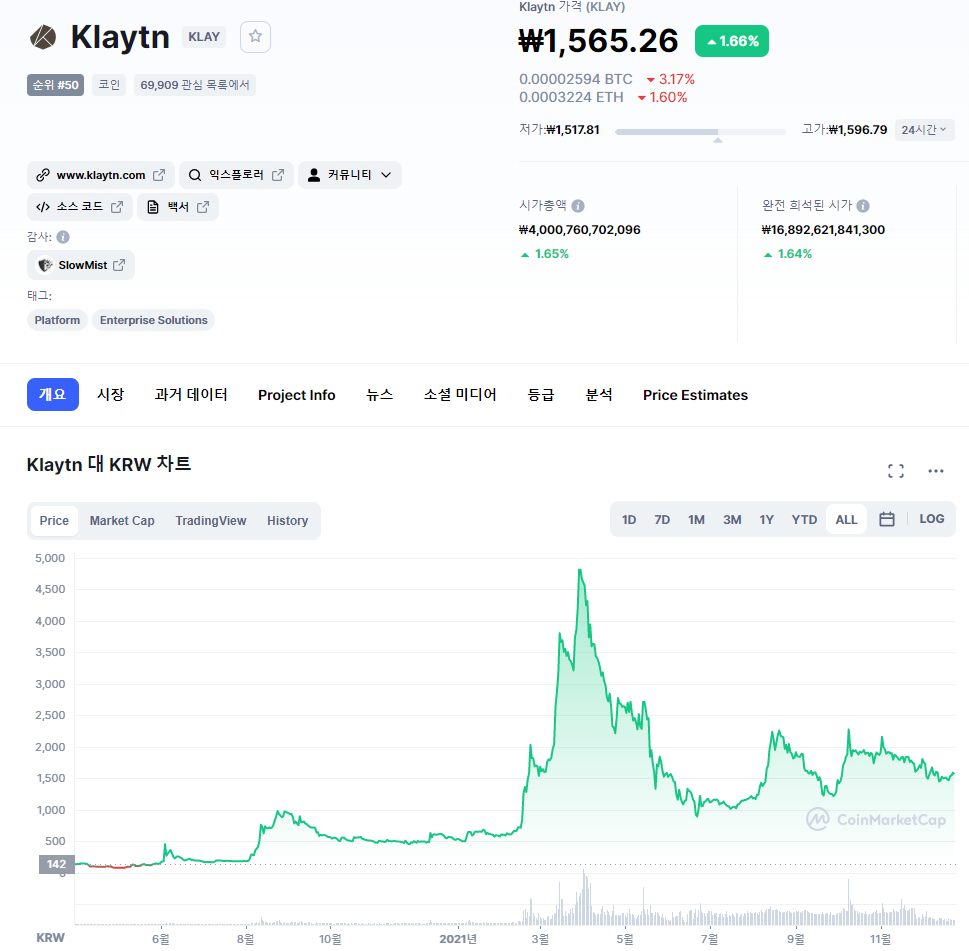969x951 pixels.
Task: Open the 익스플로러 explorer link
Action: click(236, 175)
